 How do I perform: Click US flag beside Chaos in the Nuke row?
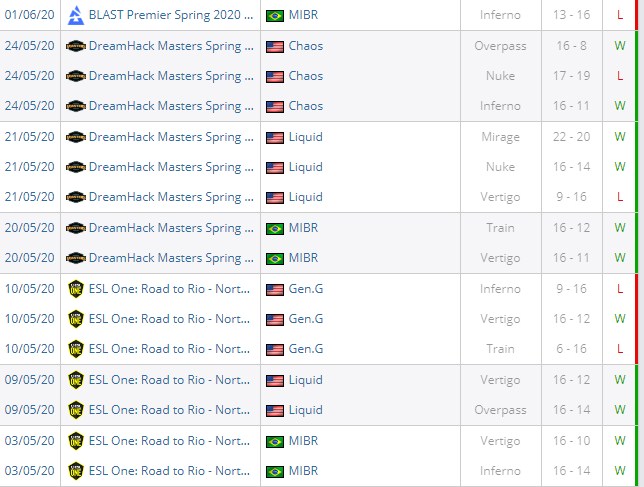point(275,76)
